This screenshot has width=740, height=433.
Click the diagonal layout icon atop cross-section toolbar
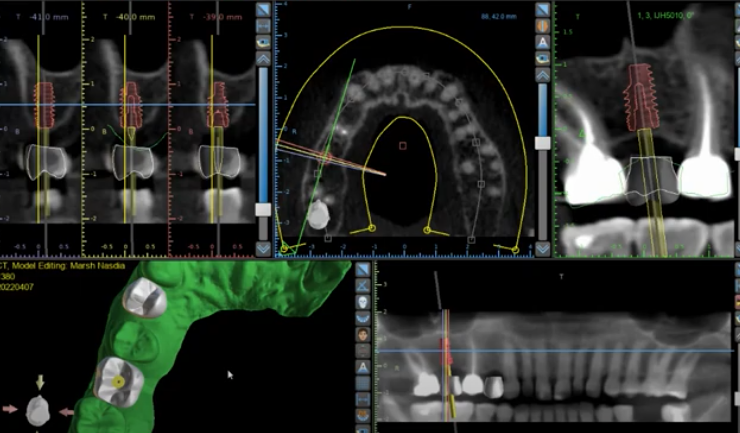264,10
